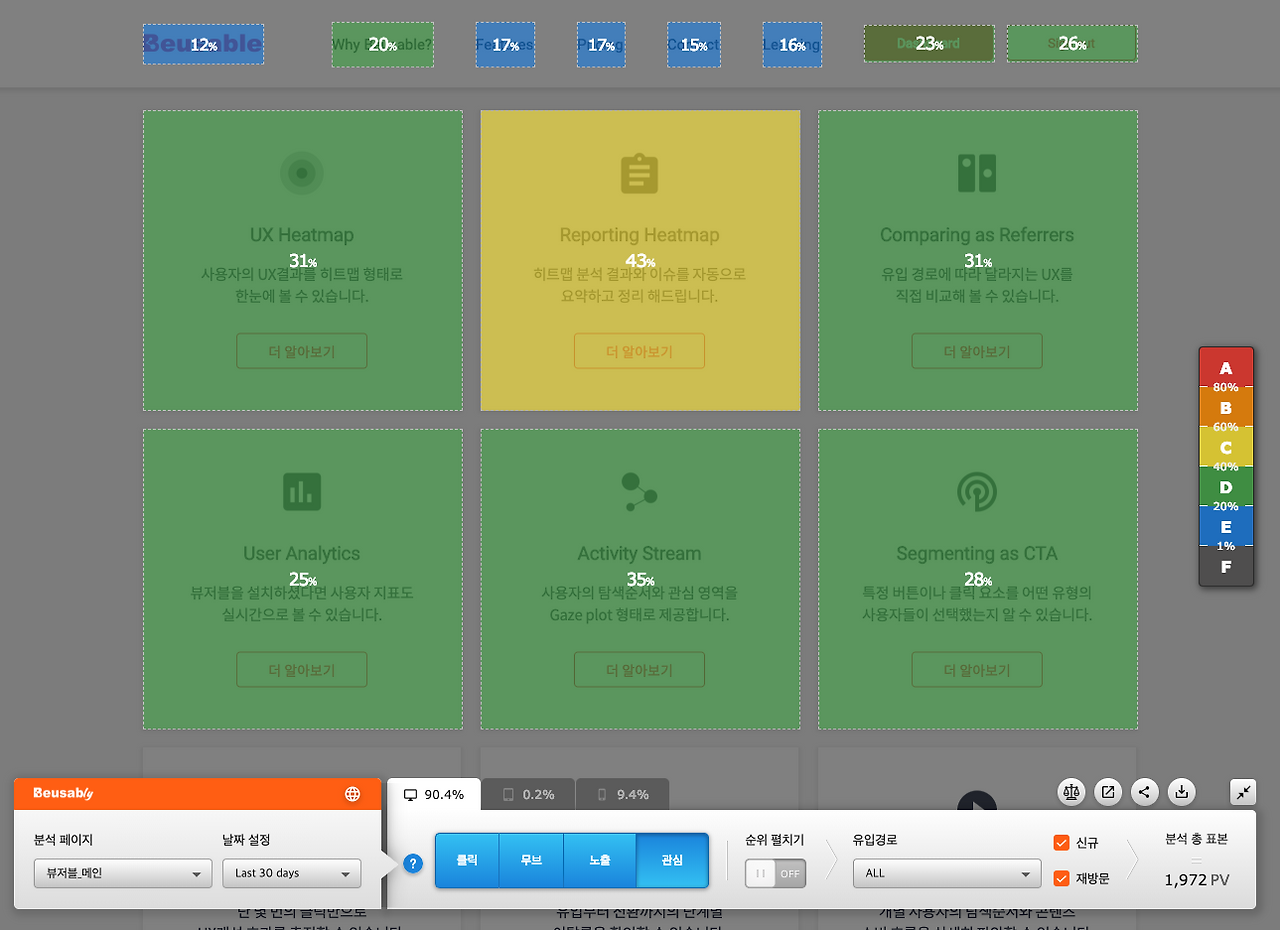The image size is (1280, 930).
Task: Click the share icon
Action: 1145,792
